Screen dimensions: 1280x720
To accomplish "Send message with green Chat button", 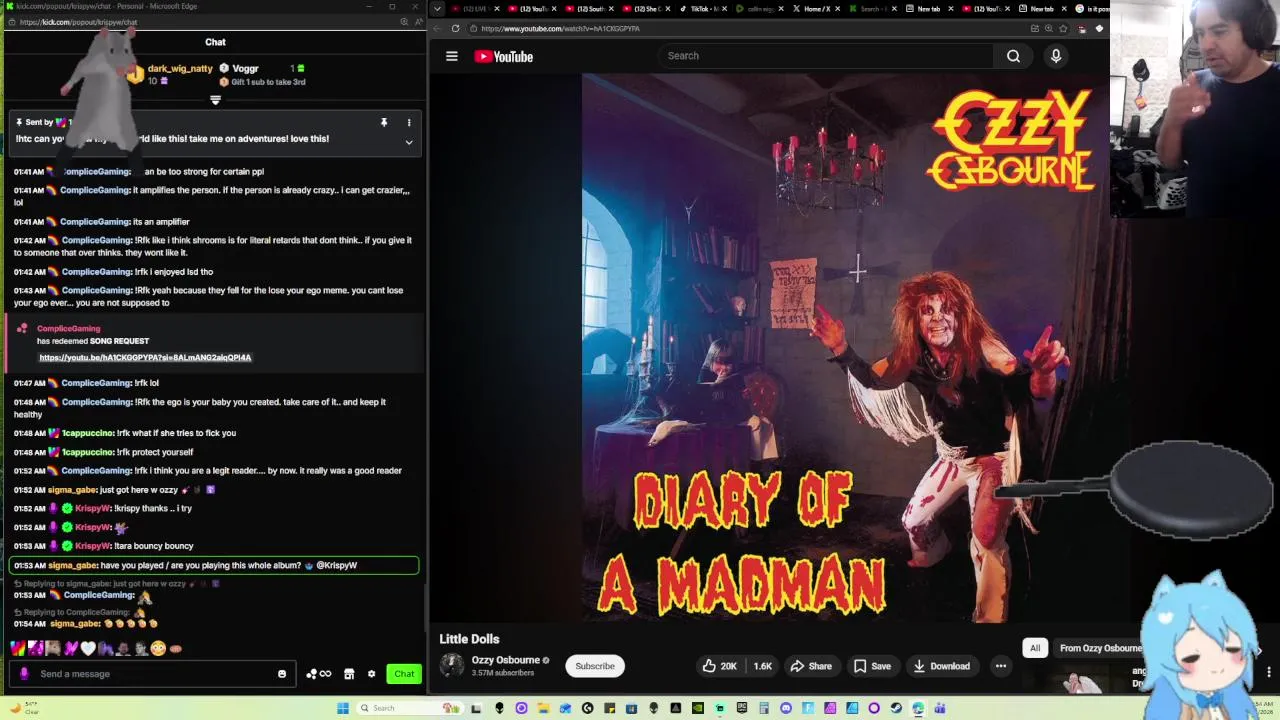I will pyautogui.click(x=404, y=674).
